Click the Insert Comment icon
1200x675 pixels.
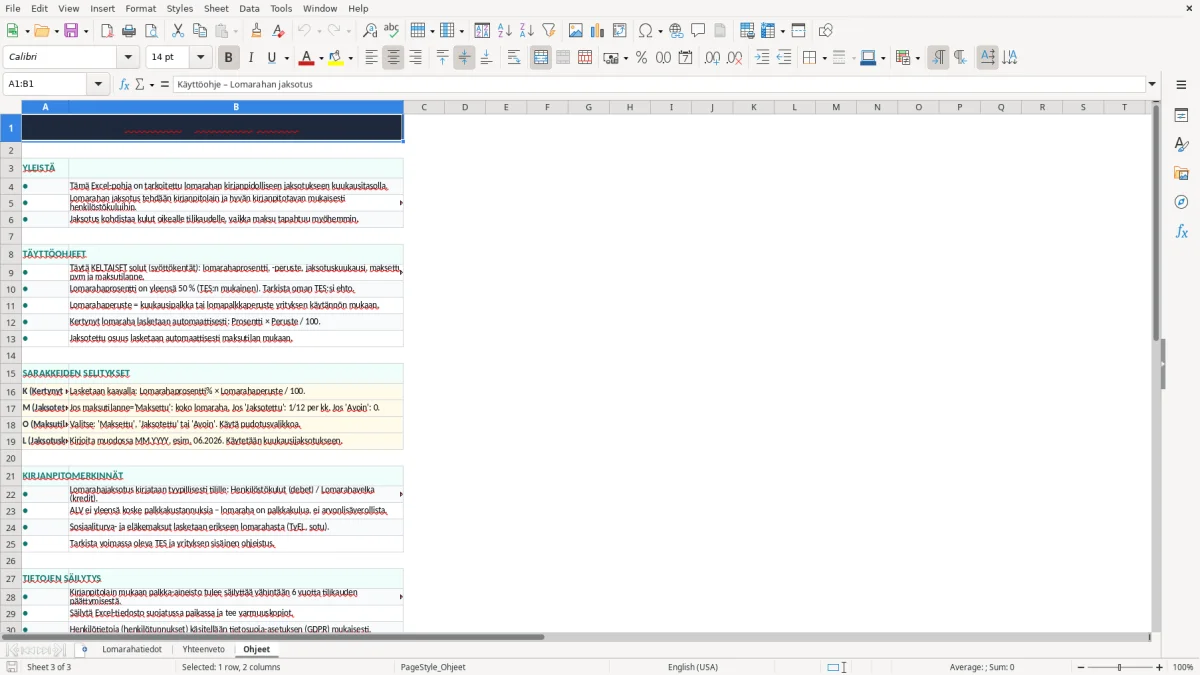point(698,31)
